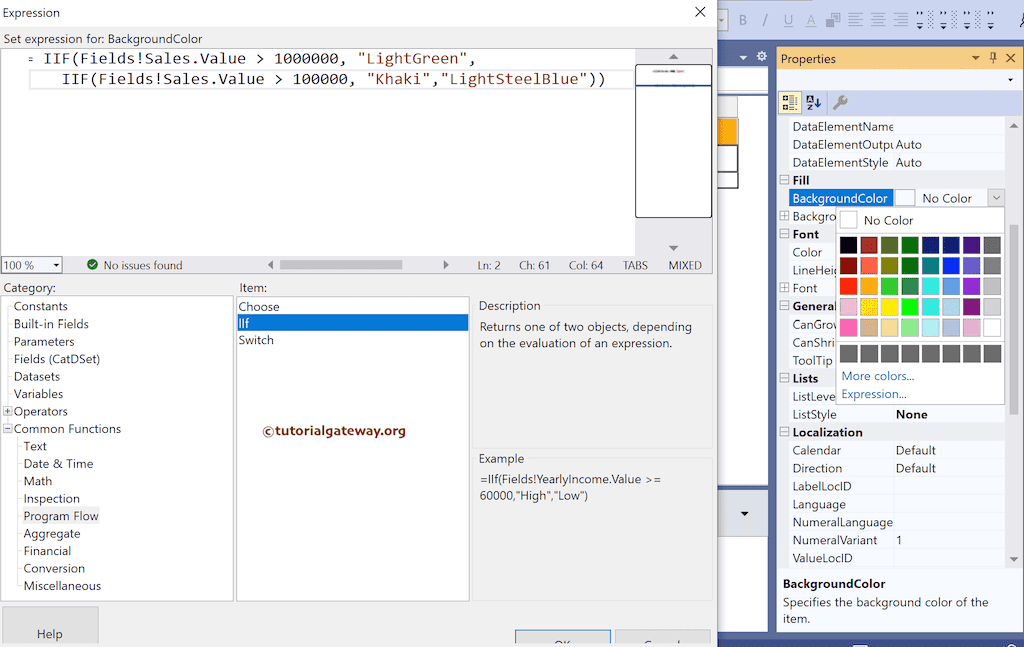Click the gear icon beside Properties panel

coord(762,57)
